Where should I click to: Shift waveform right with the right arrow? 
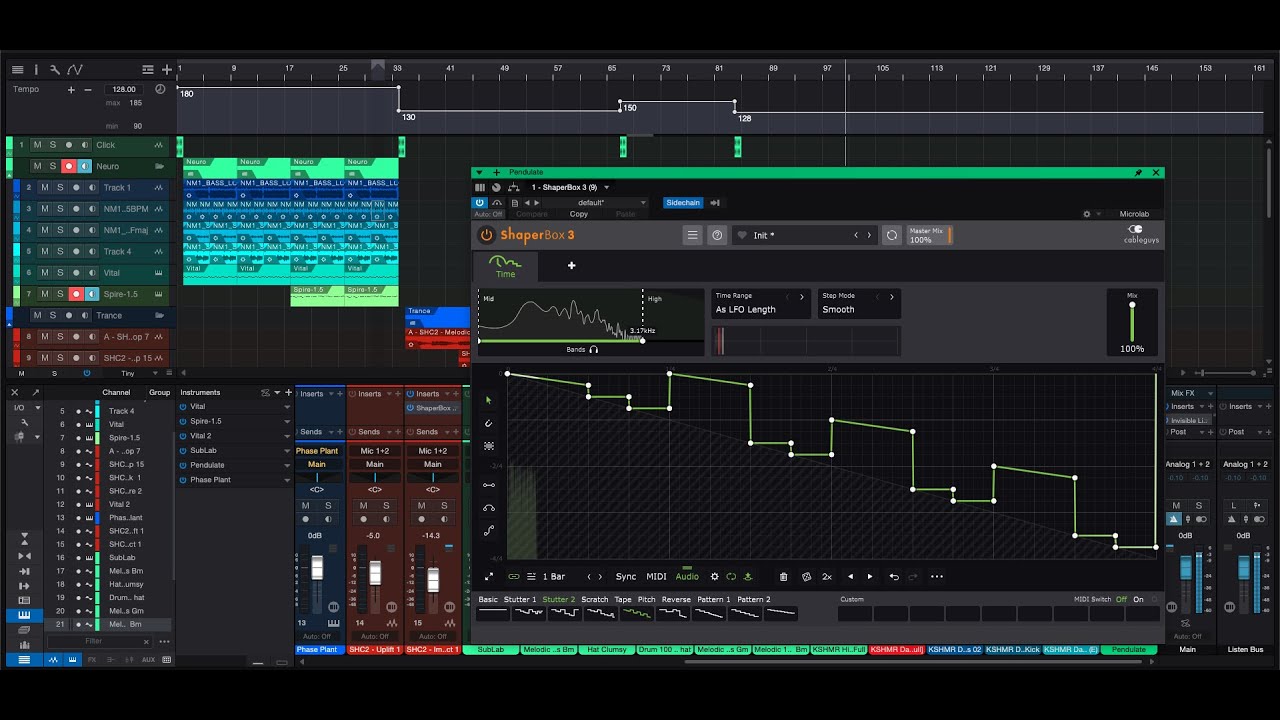coord(870,576)
